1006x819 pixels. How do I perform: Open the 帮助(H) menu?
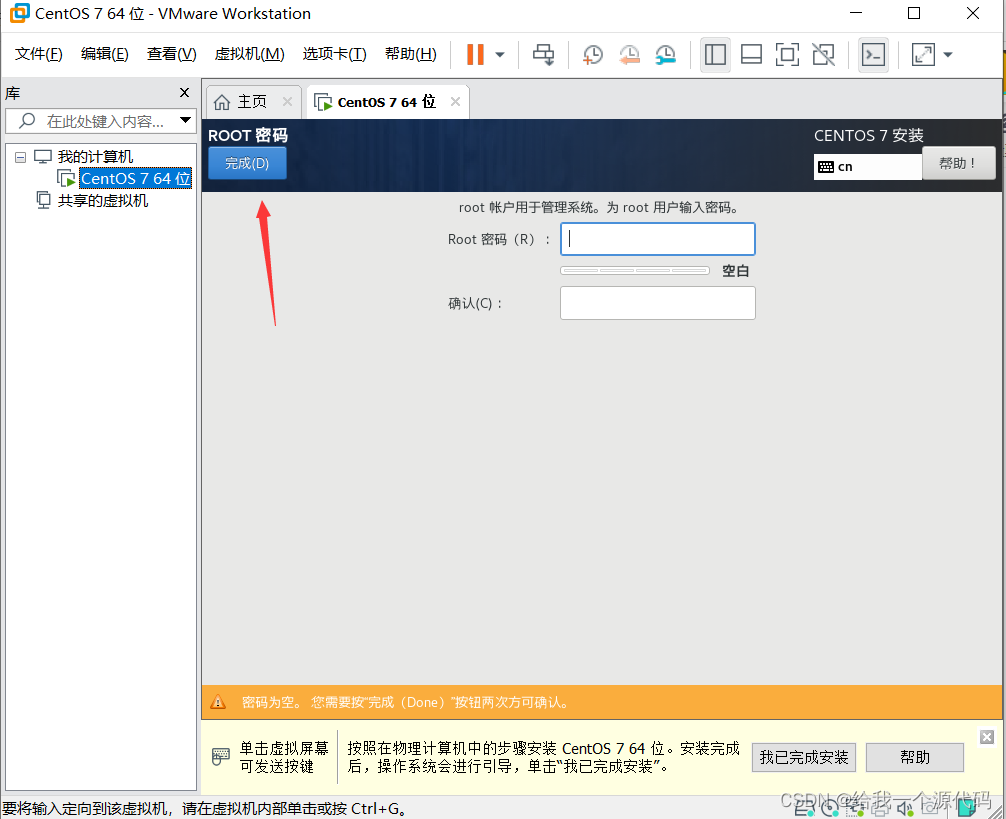tap(411, 54)
